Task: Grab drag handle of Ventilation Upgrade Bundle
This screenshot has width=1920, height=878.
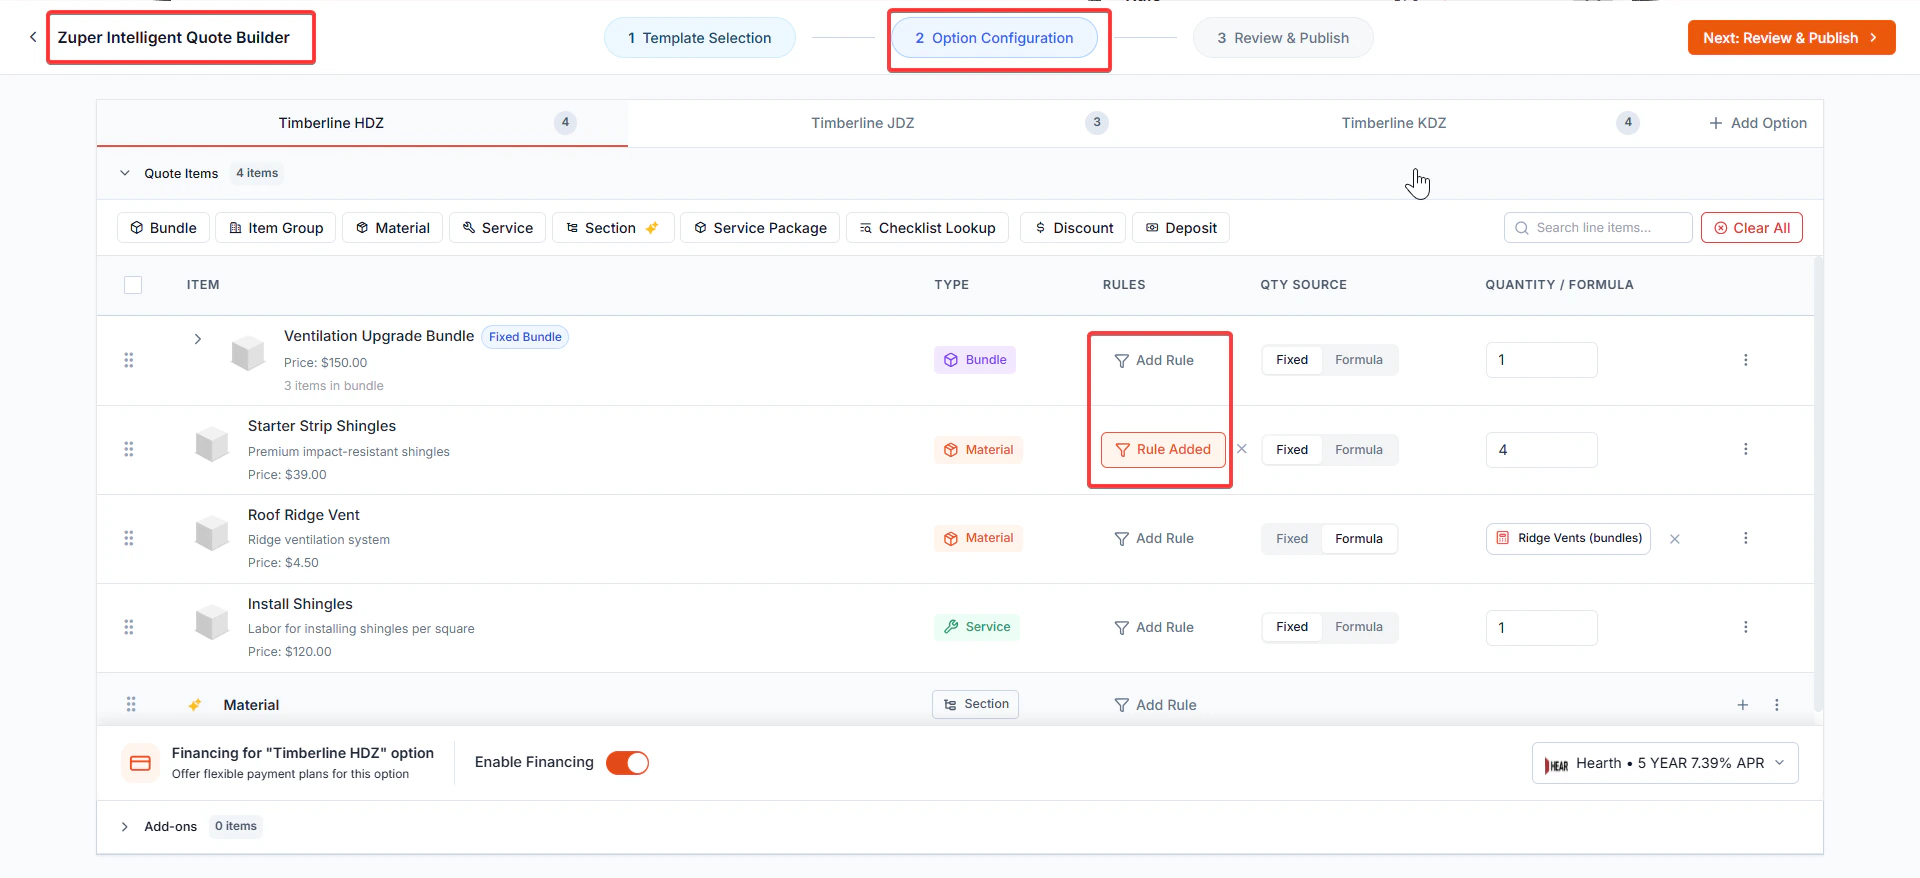Action: 129,360
